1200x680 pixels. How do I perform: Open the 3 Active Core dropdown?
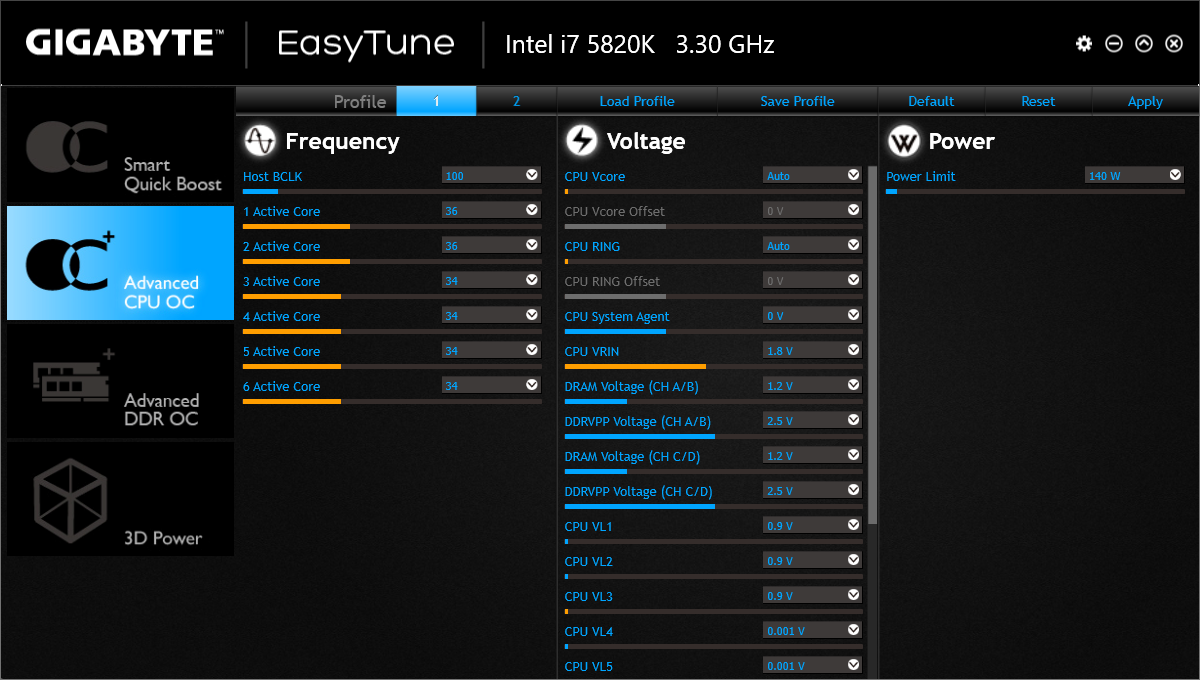pos(491,280)
